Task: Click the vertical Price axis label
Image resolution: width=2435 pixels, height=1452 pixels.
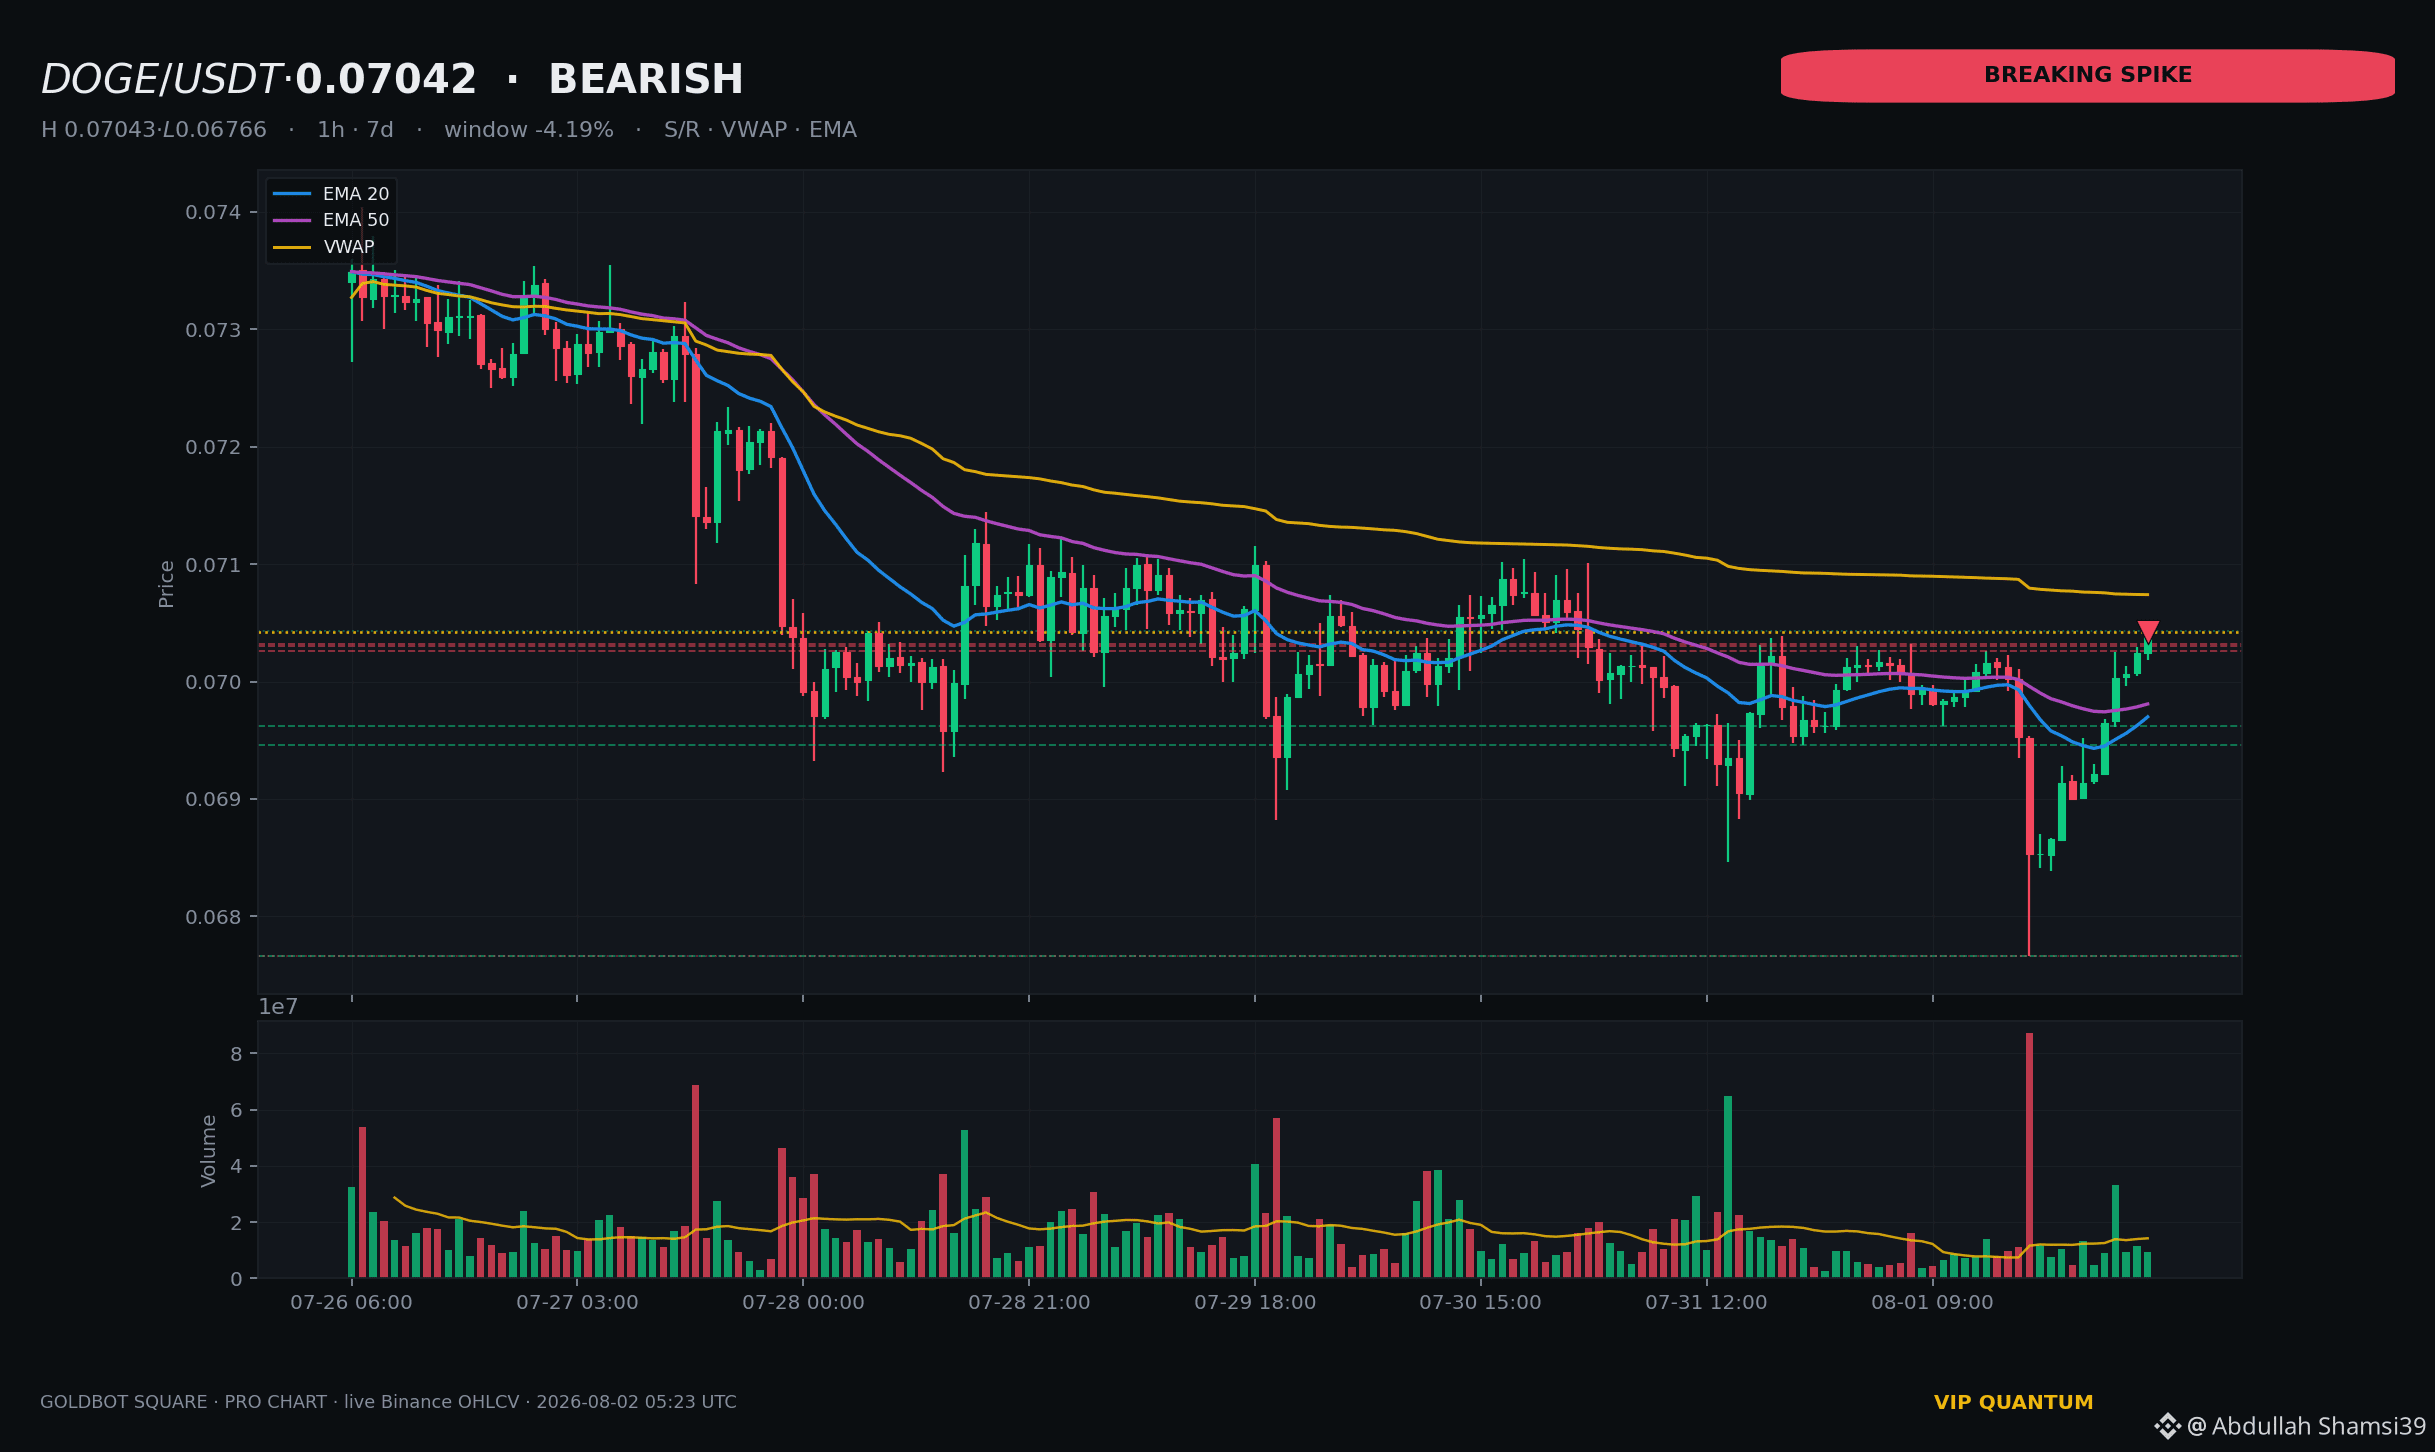Action: click(x=167, y=583)
